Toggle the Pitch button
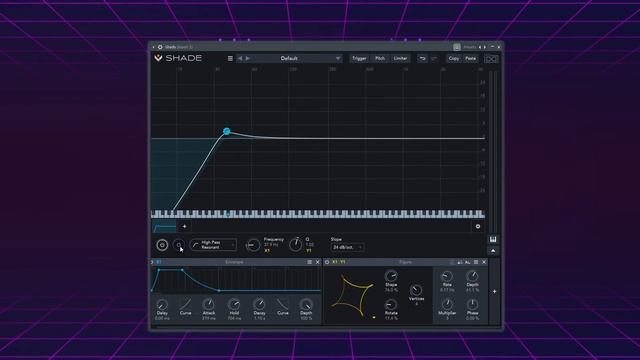The image size is (640, 360). click(380, 58)
